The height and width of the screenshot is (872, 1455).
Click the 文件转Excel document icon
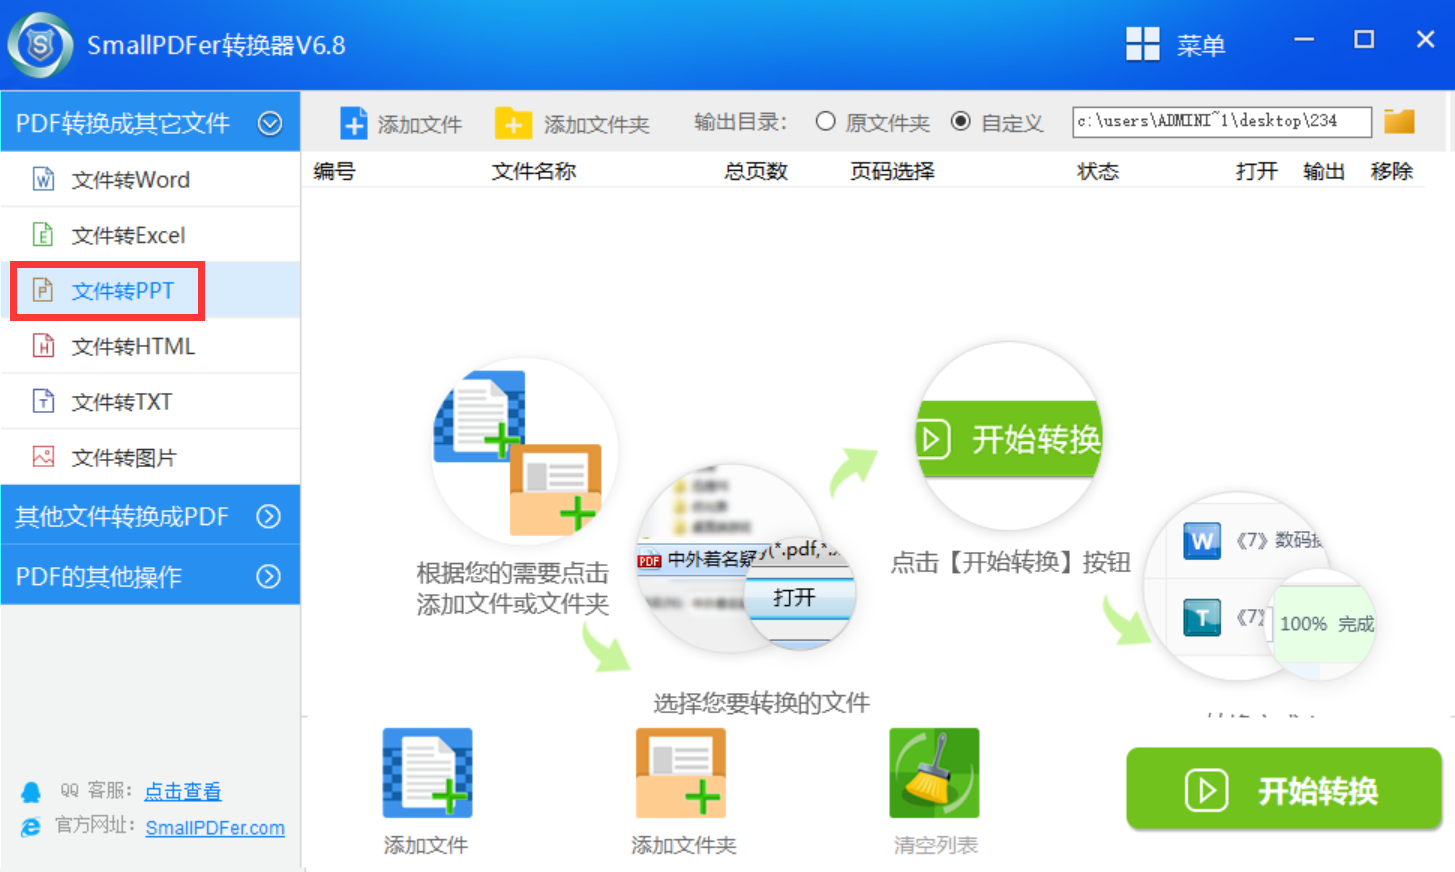44,235
